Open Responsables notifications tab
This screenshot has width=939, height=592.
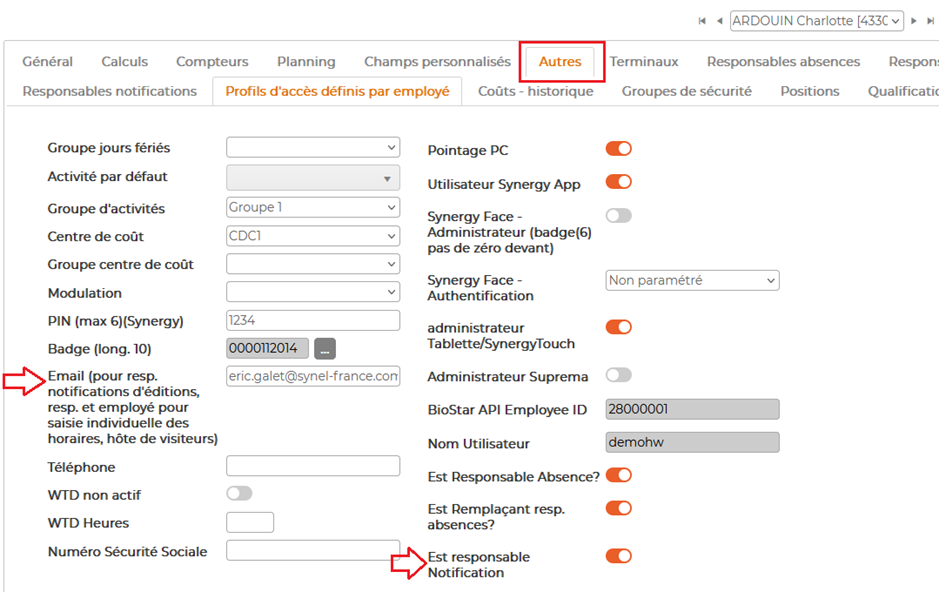(110, 91)
